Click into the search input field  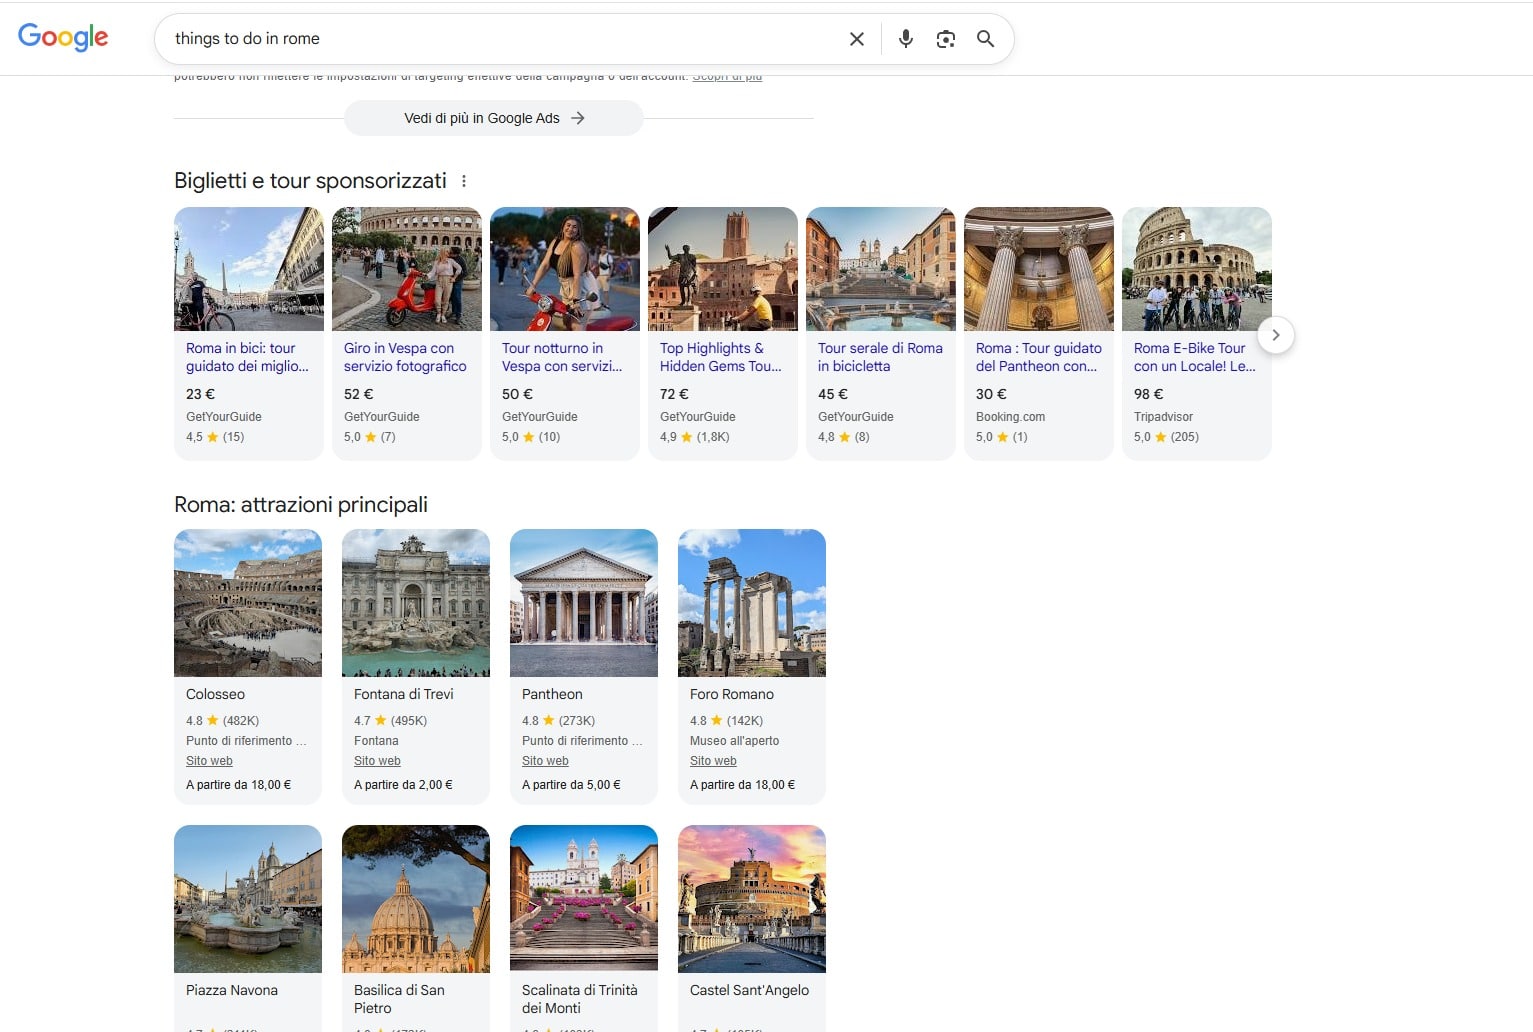pos(500,39)
